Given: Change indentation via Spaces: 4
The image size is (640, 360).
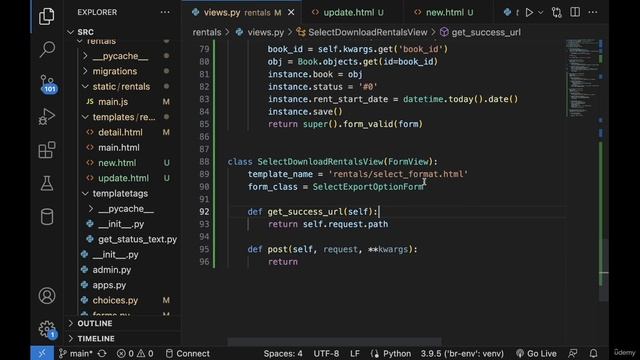Looking at the screenshot, I should coord(283,353).
